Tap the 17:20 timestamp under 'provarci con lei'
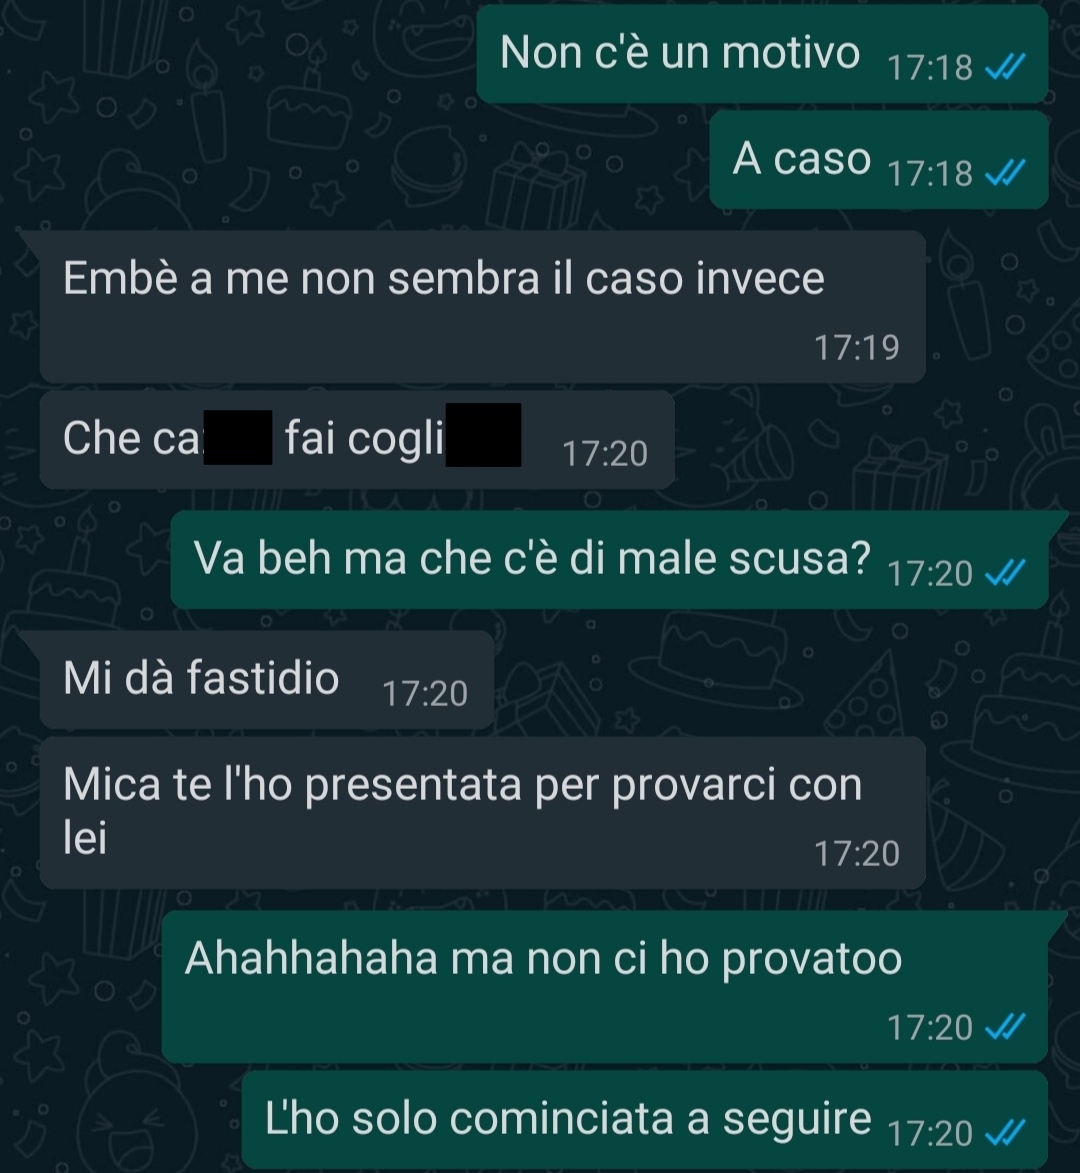The height and width of the screenshot is (1173, 1080). [856, 854]
